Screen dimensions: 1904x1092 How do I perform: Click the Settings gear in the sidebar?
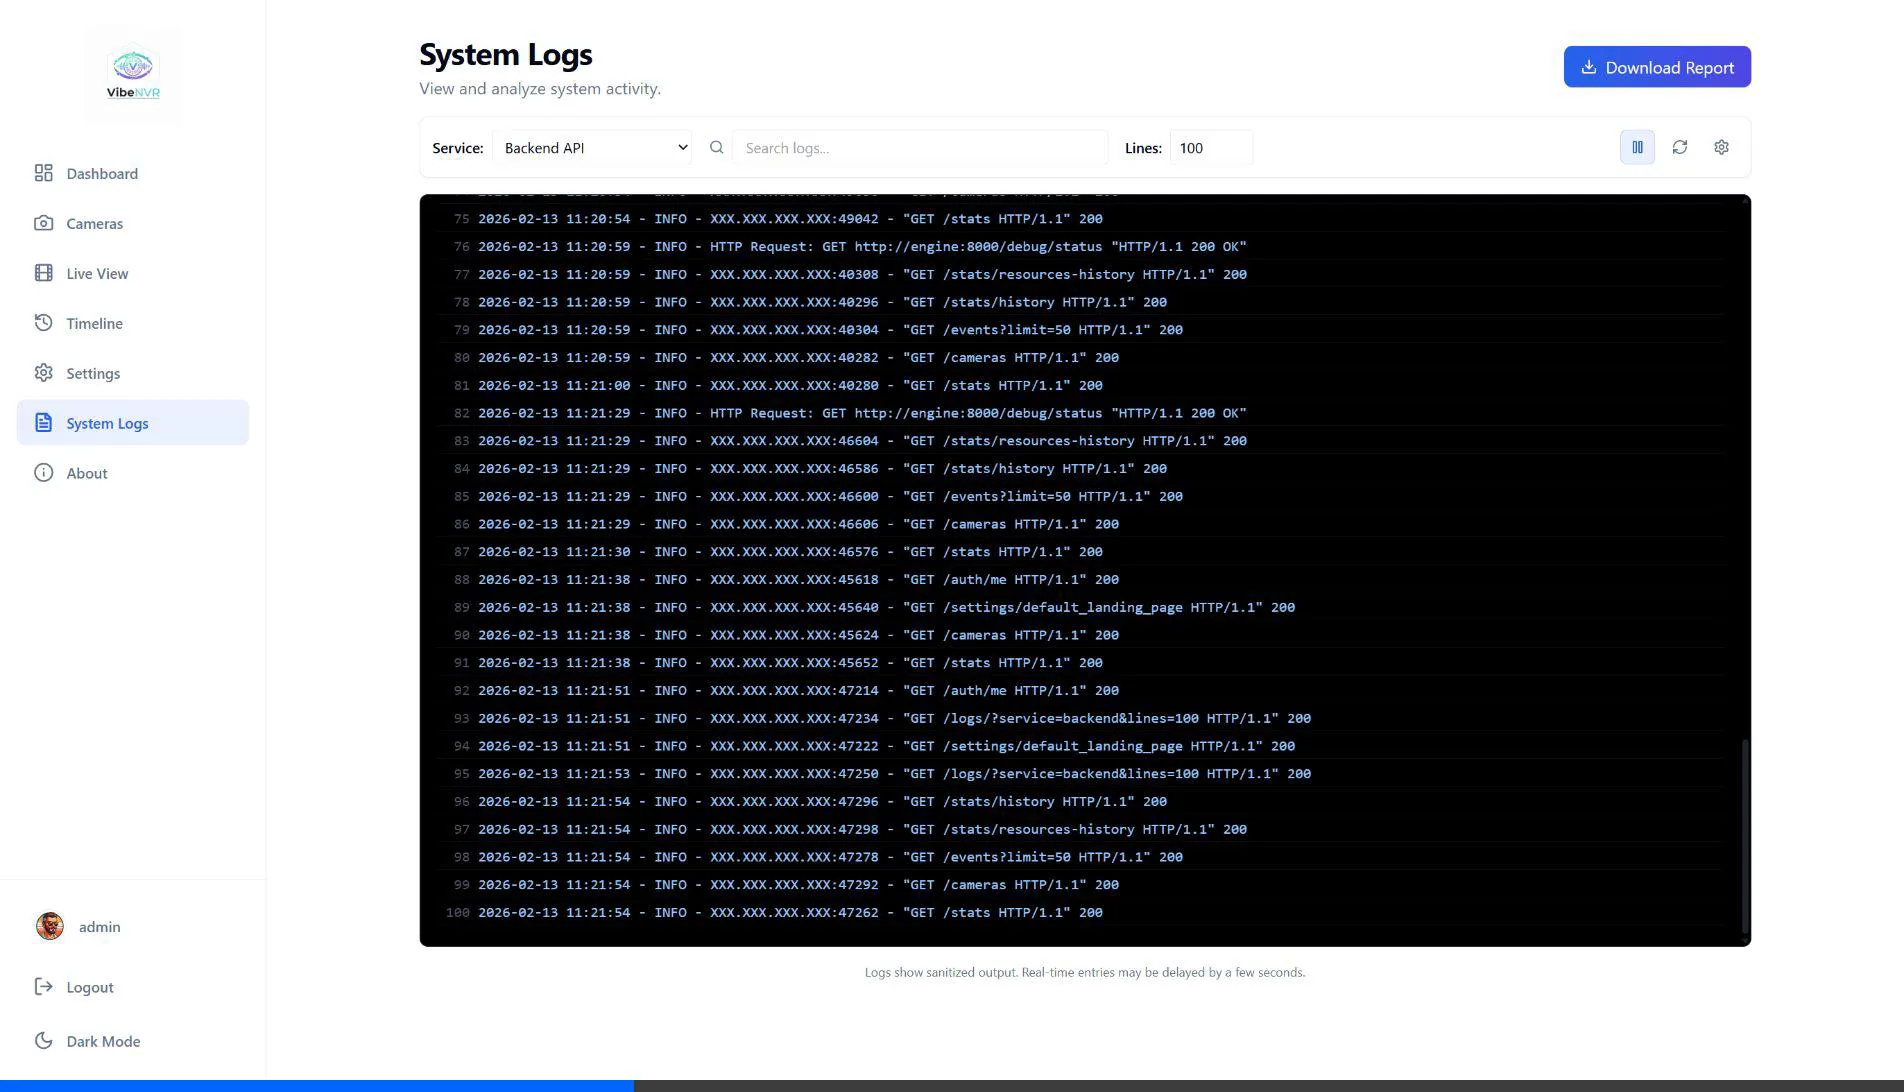click(44, 373)
